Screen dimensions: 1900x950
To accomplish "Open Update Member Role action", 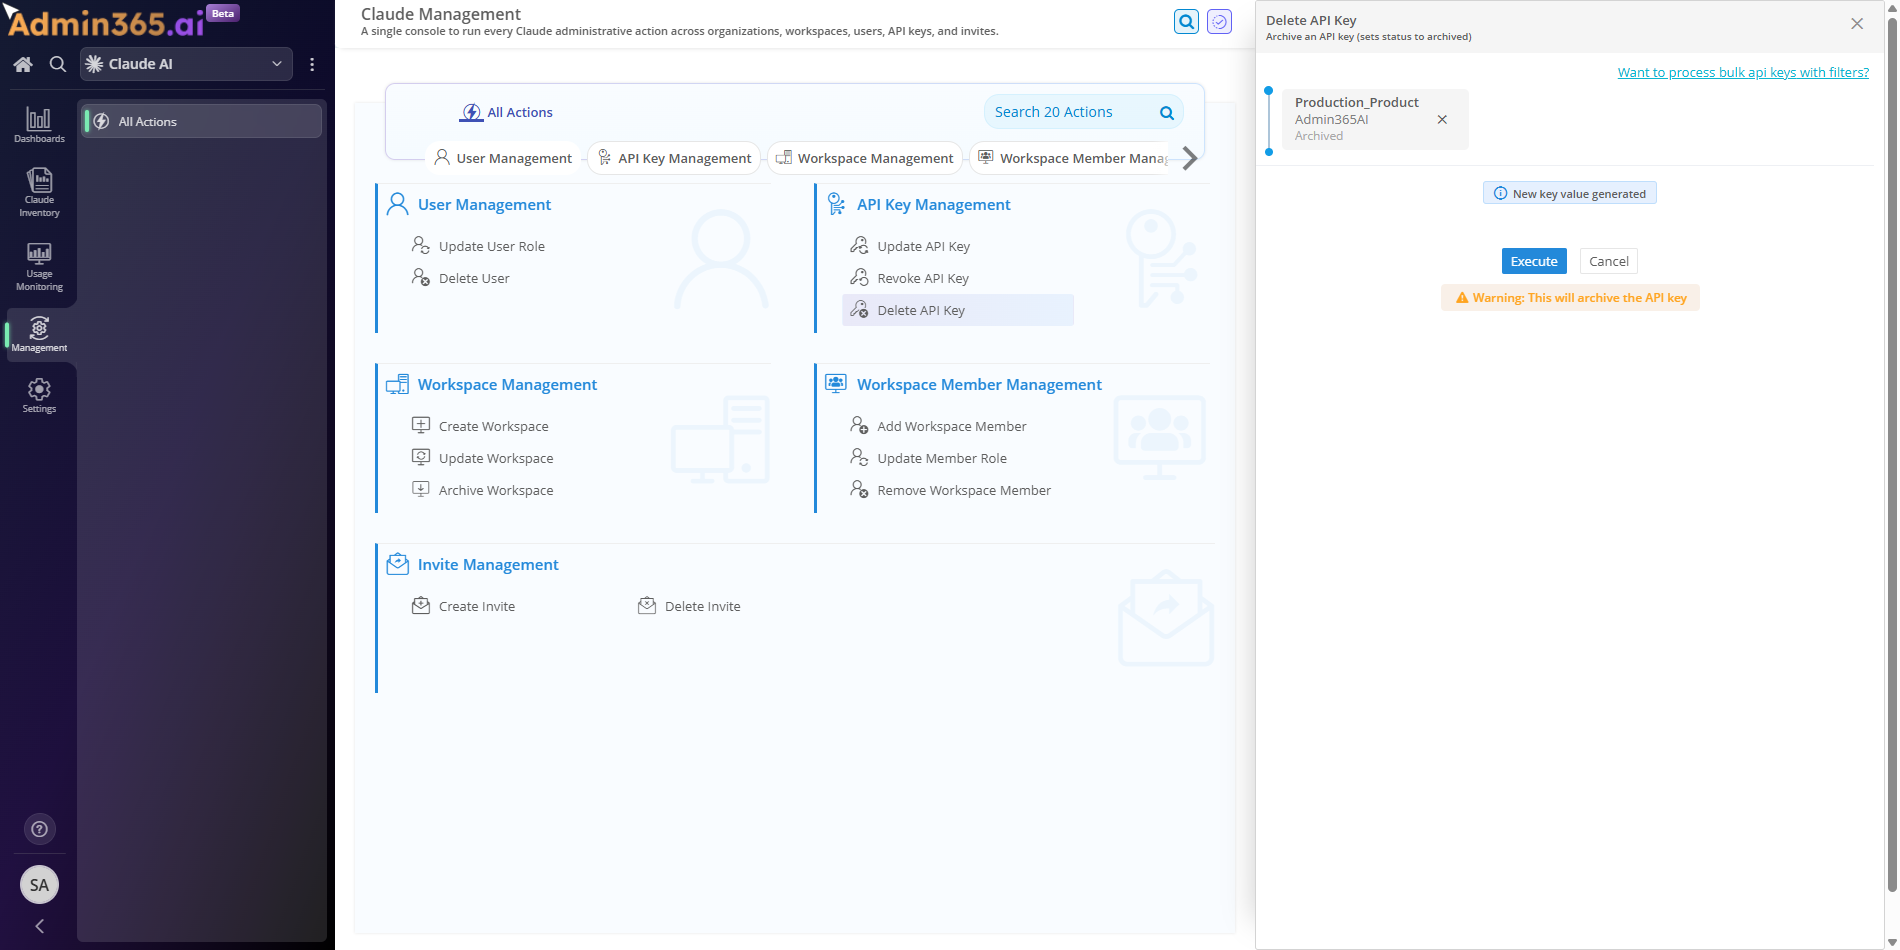I will (x=928, y=458).
